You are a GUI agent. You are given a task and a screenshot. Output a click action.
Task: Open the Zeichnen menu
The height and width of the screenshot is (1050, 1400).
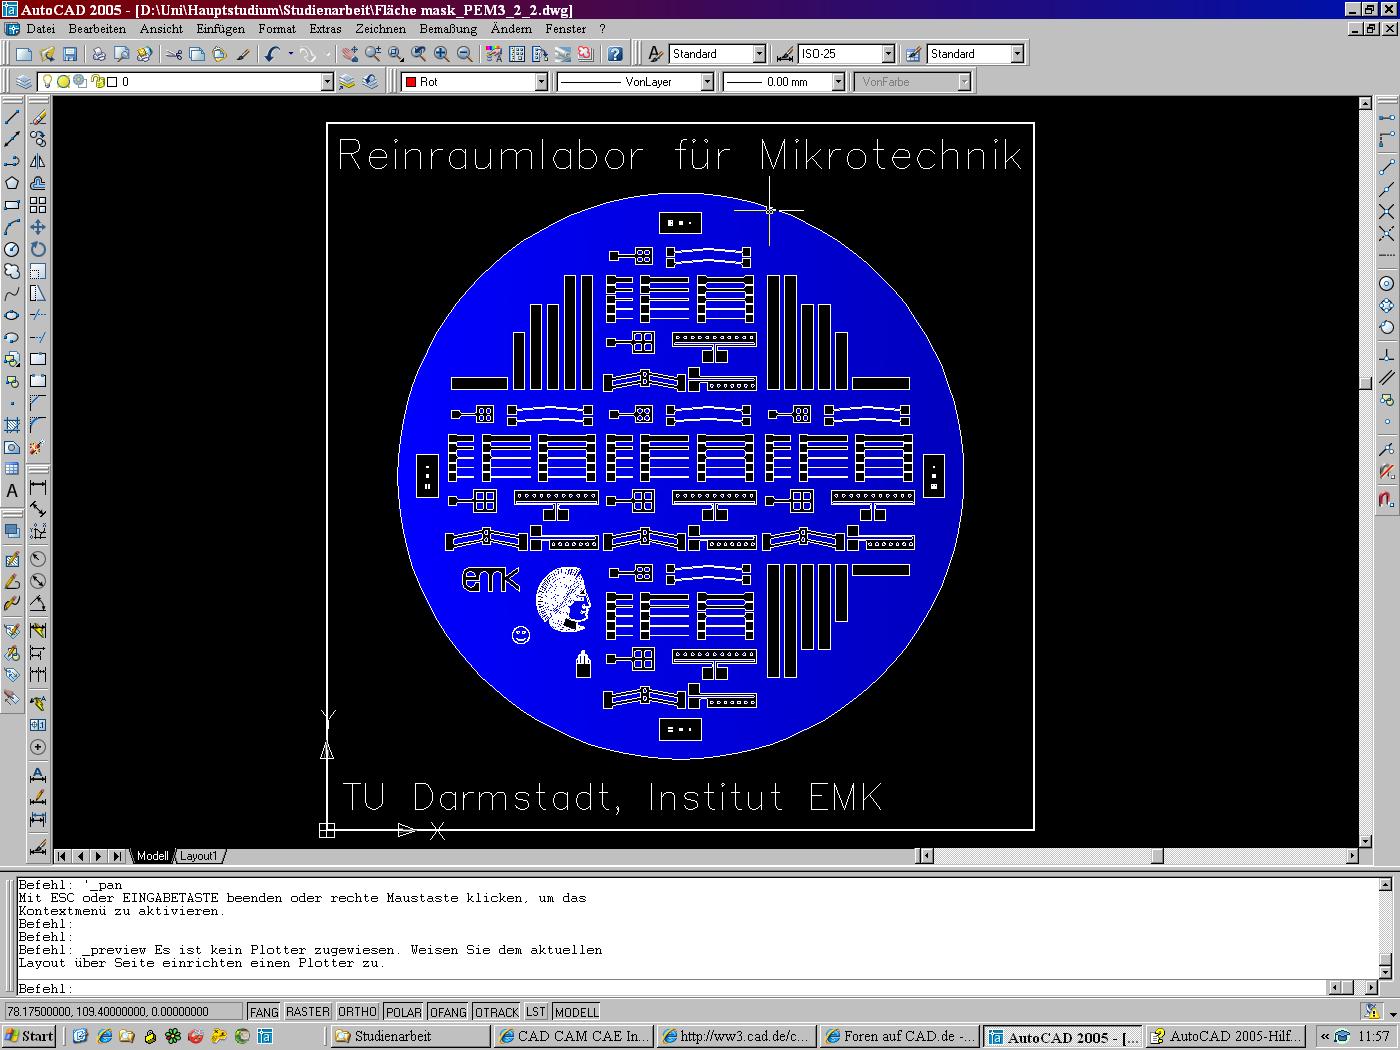pyautogui.click(x=380, y=29)
